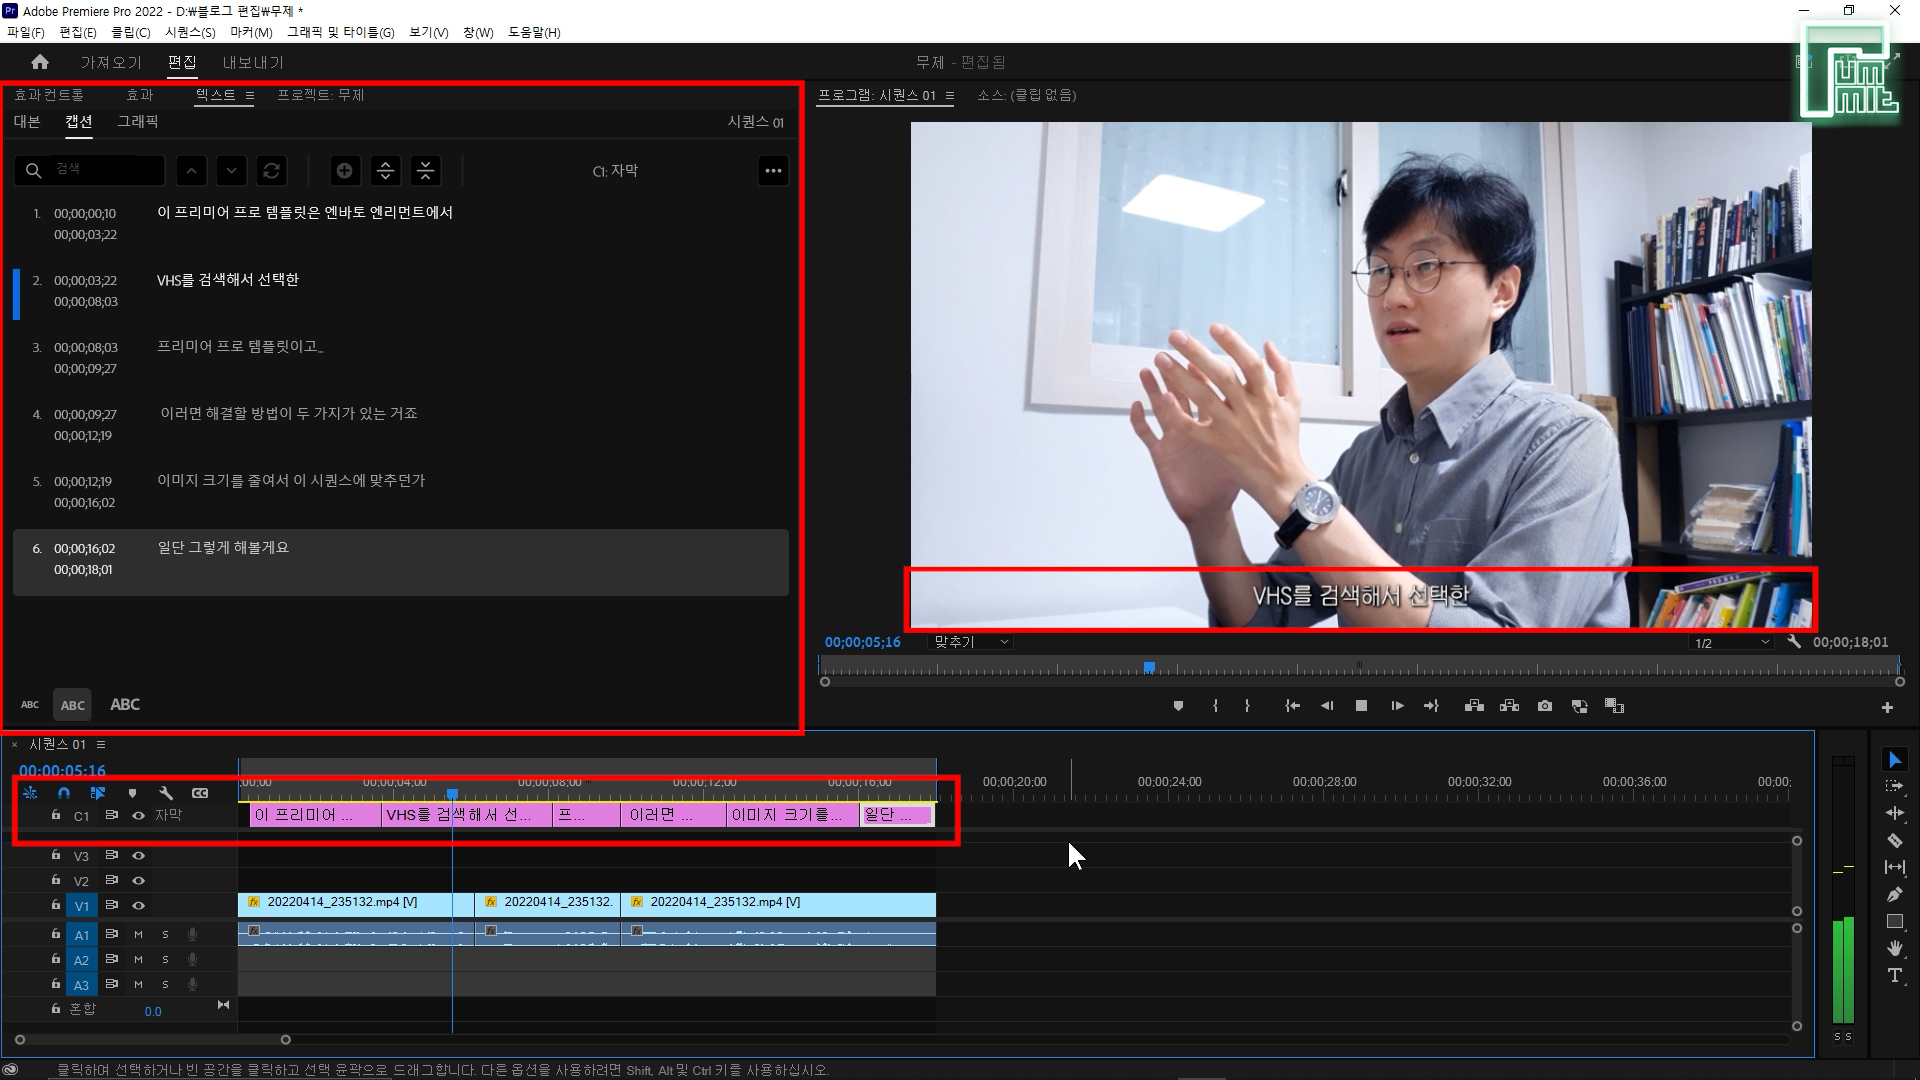Select the Razor tool in the toolbar
The image size is (1920, 1080).
pyautogui.click(x=1894, y=841)
